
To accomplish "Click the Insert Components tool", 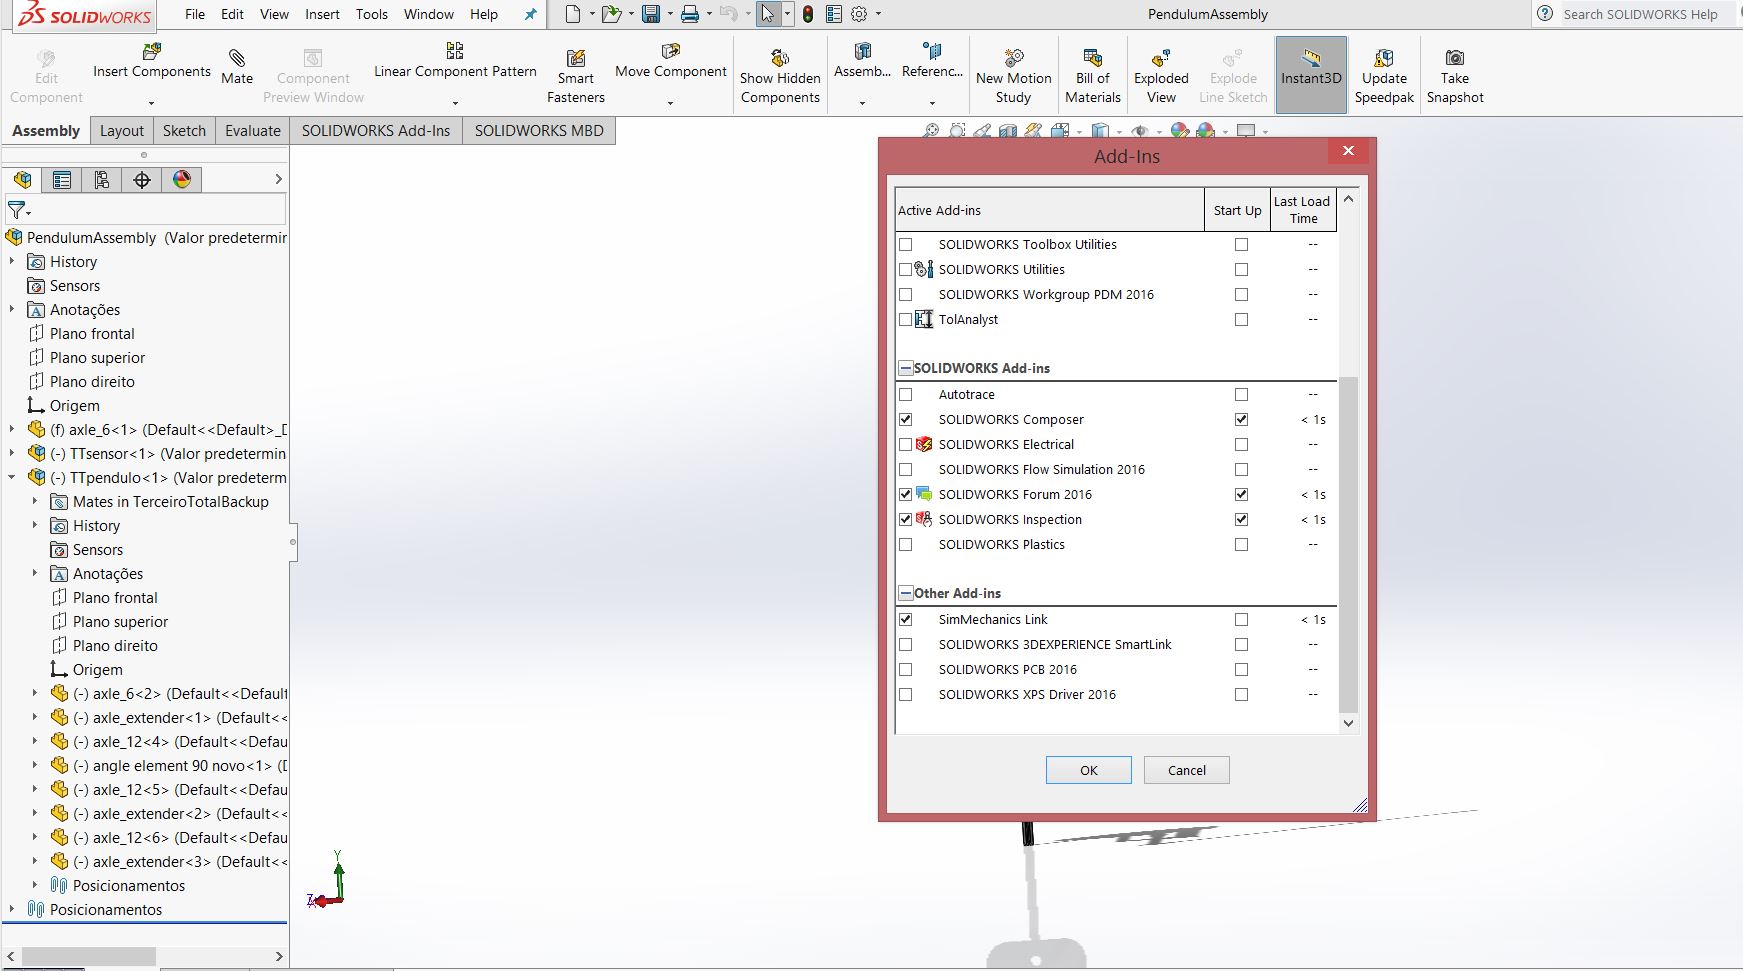I will coord(152,62).
